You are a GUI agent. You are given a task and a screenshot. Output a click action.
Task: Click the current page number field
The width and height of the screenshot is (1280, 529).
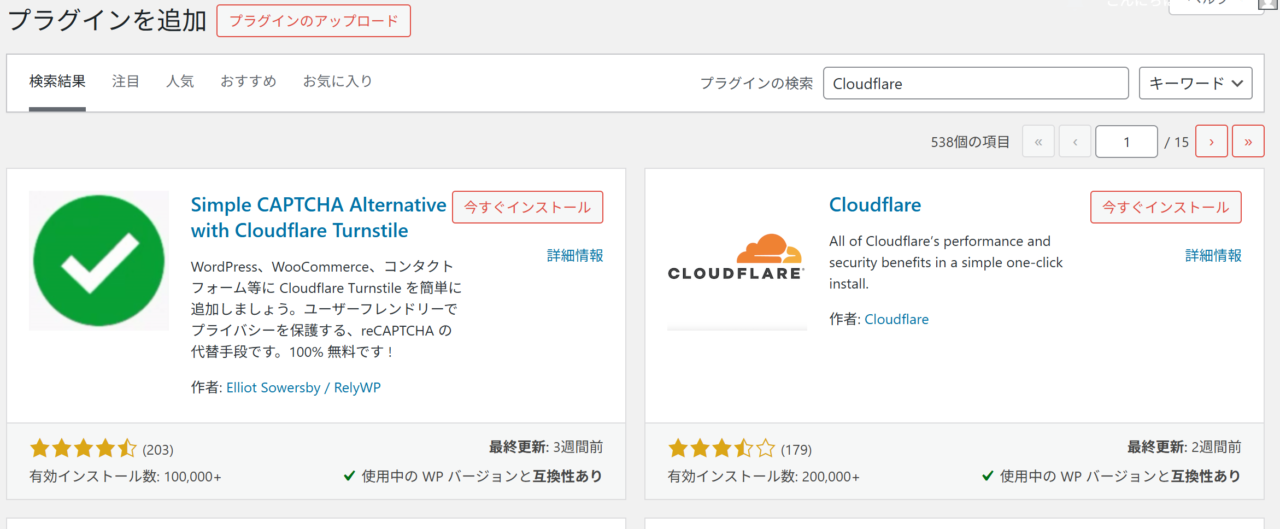tap(1126, 142)
